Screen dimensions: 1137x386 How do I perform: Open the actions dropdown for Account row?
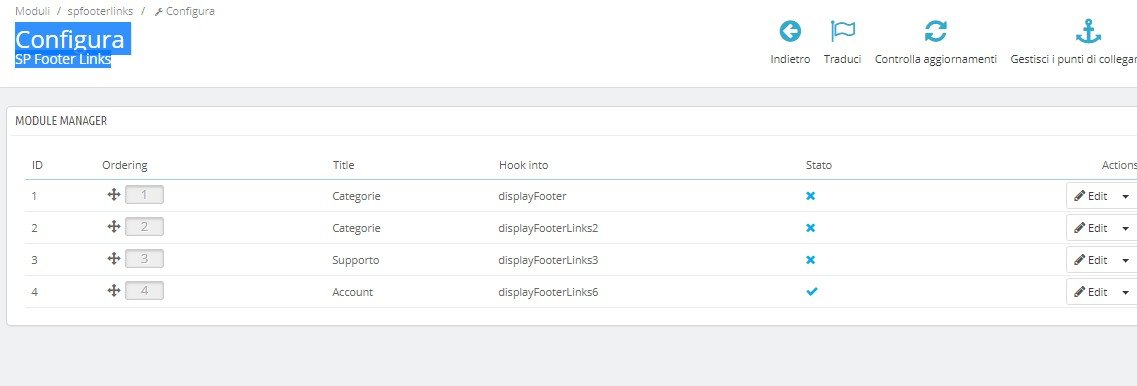point(1125,292)
